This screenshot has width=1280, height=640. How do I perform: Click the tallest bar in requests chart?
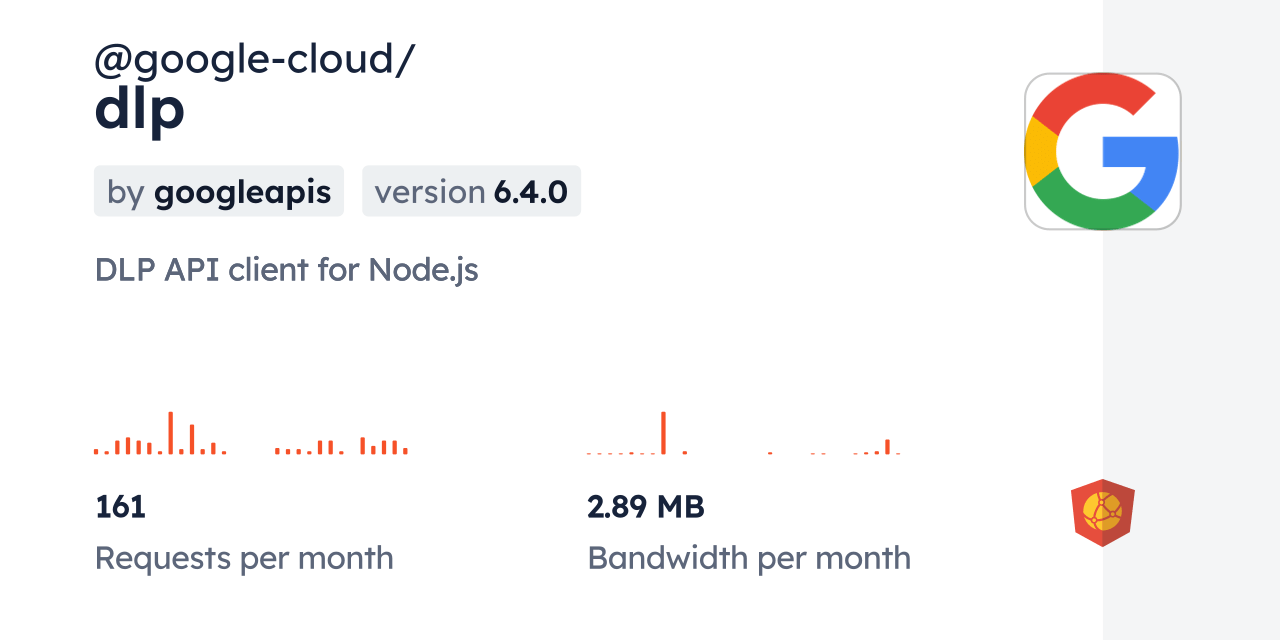(x=170, y=433)
